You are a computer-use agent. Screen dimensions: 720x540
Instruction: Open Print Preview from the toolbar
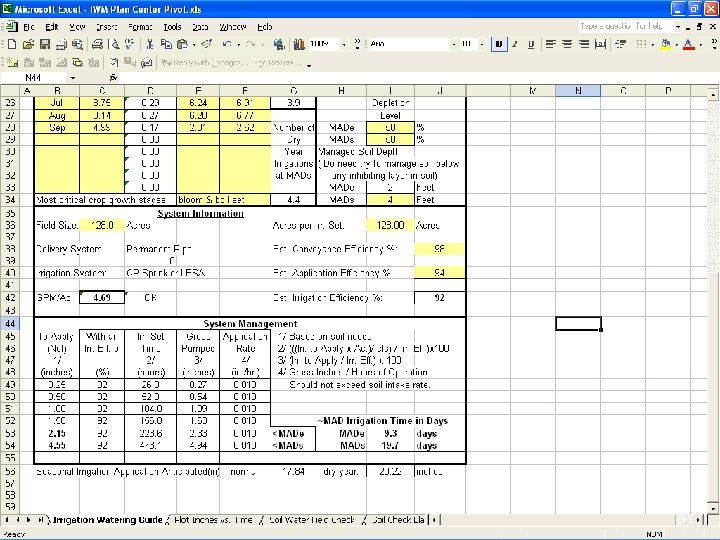click(115, 44)
